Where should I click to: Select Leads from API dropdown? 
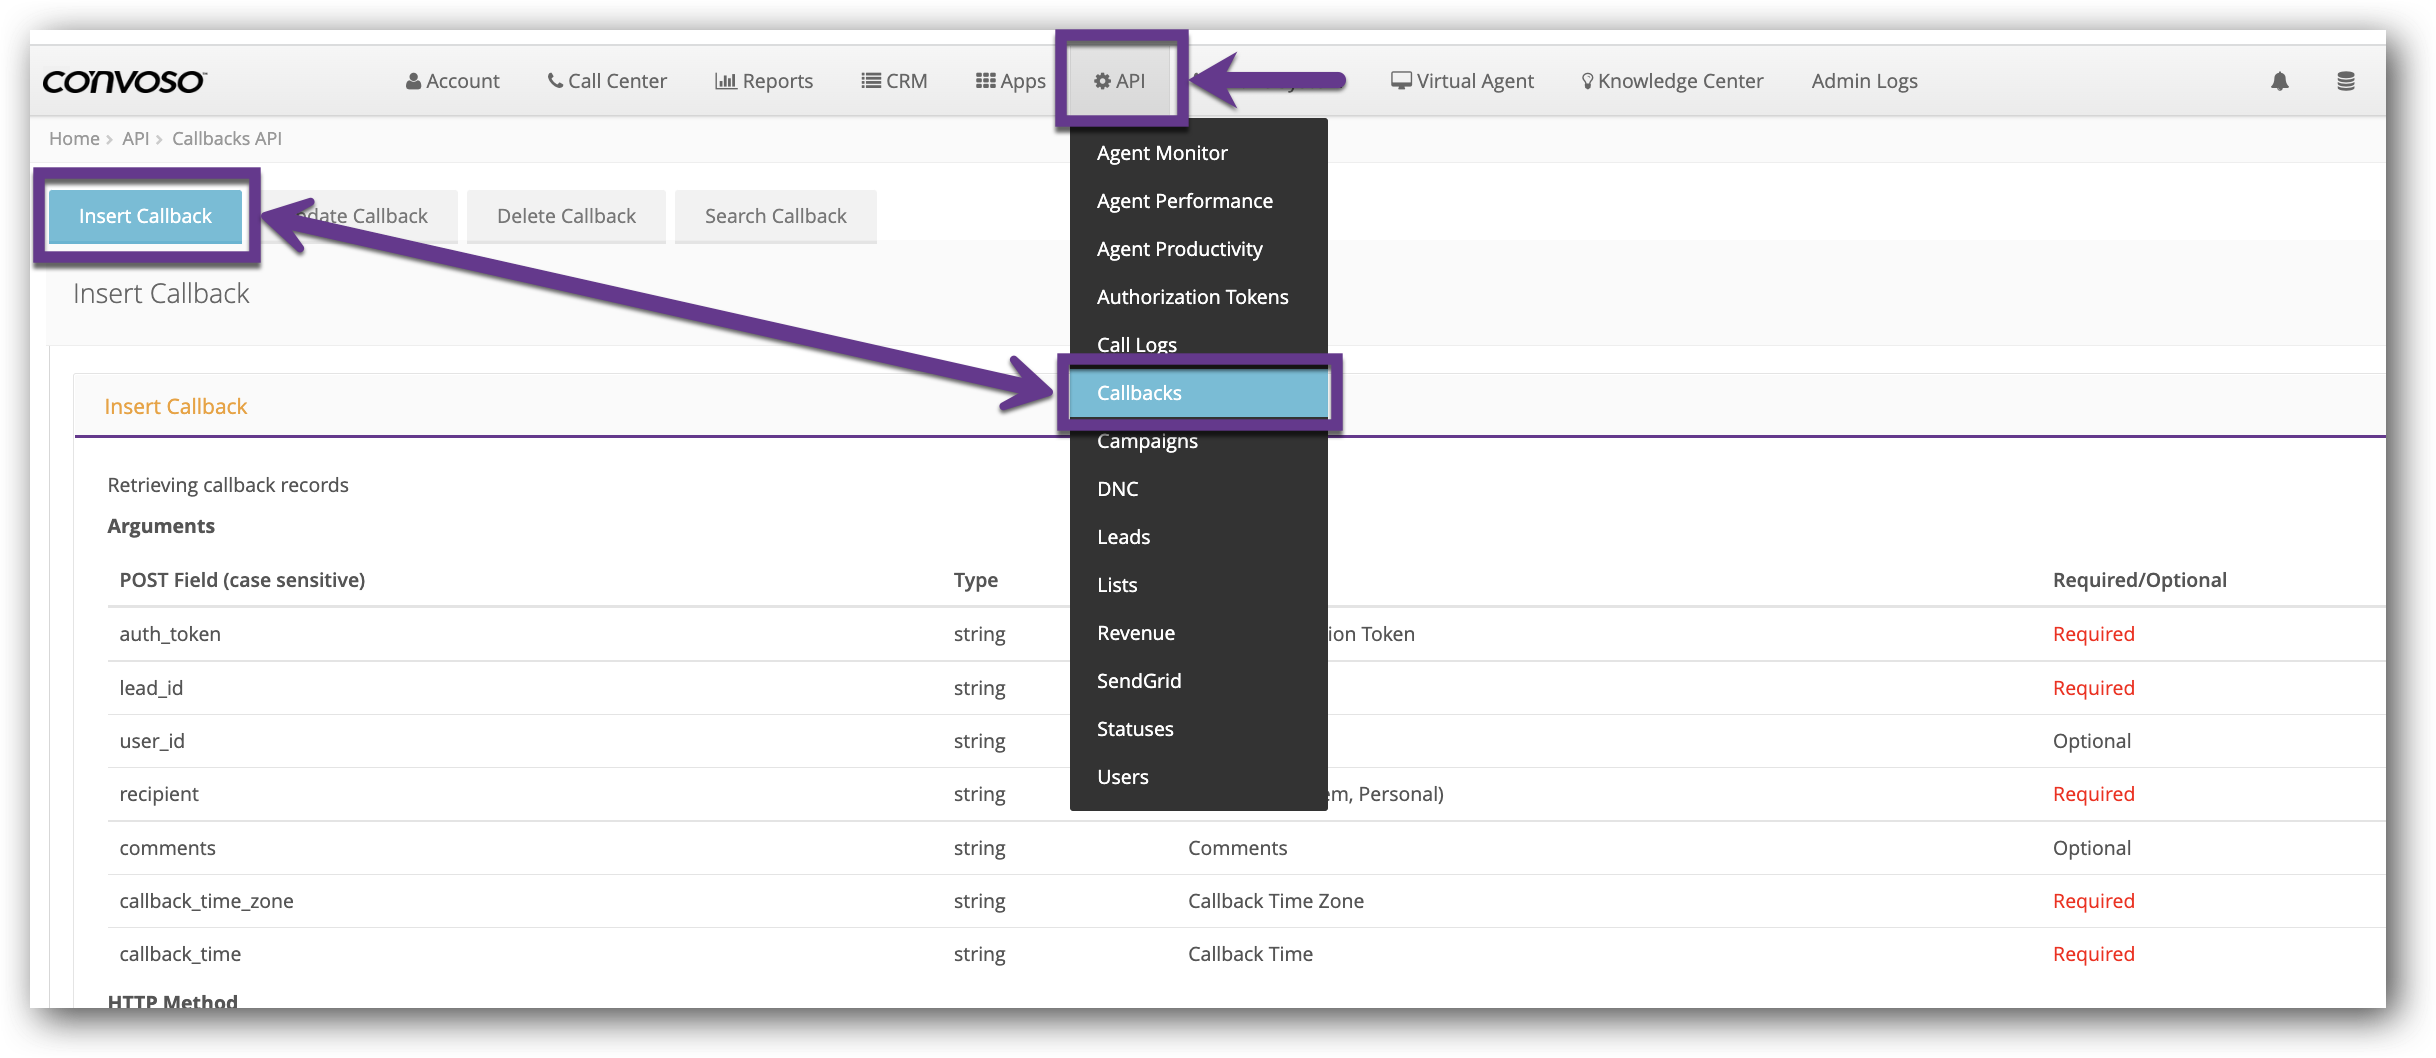pyautogui.click(x=1198, y=537)
